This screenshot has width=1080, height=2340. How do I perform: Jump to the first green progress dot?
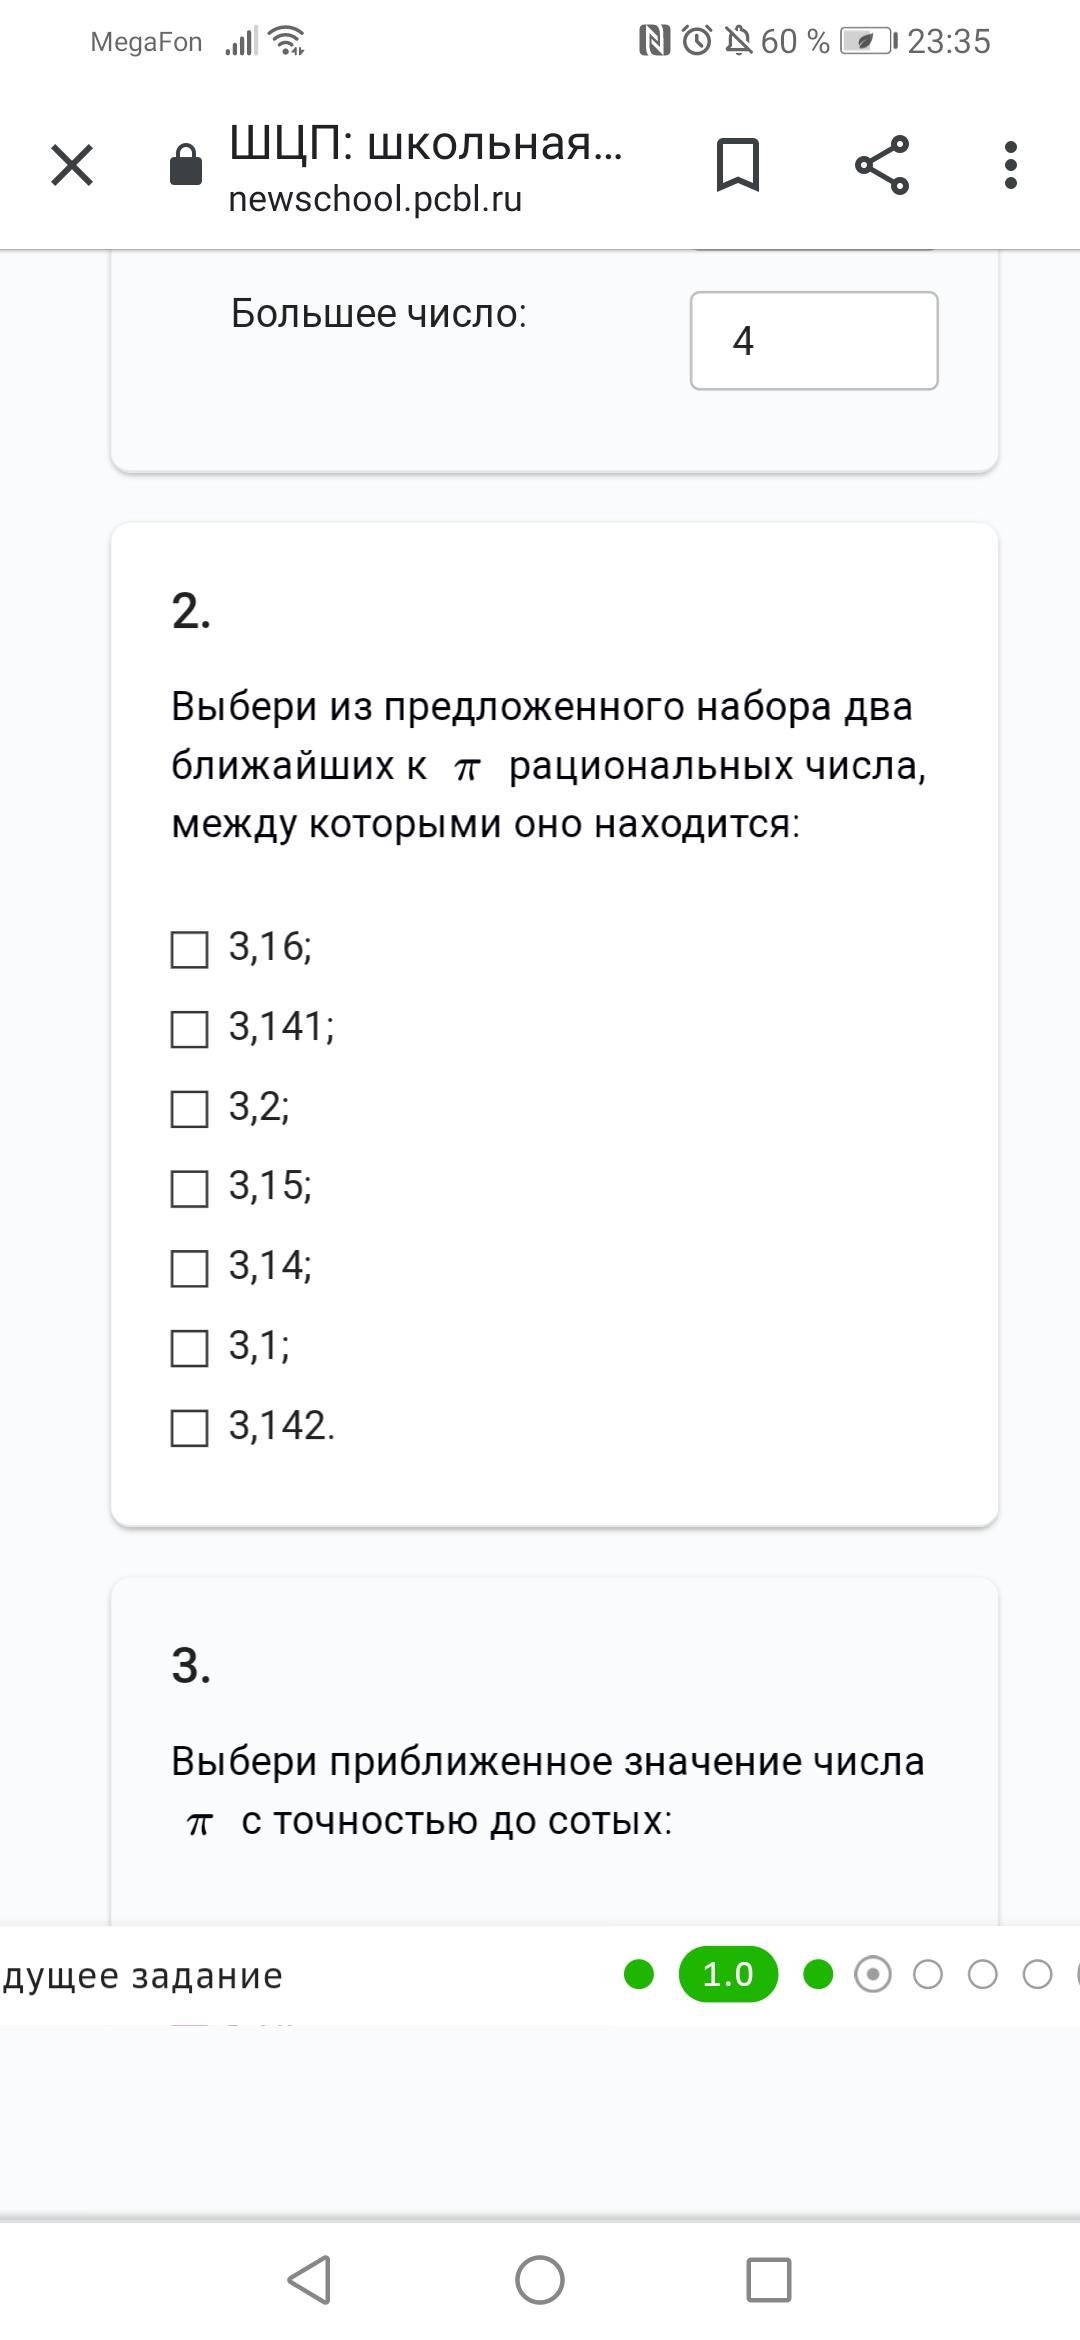click(x=638, y=1974)
